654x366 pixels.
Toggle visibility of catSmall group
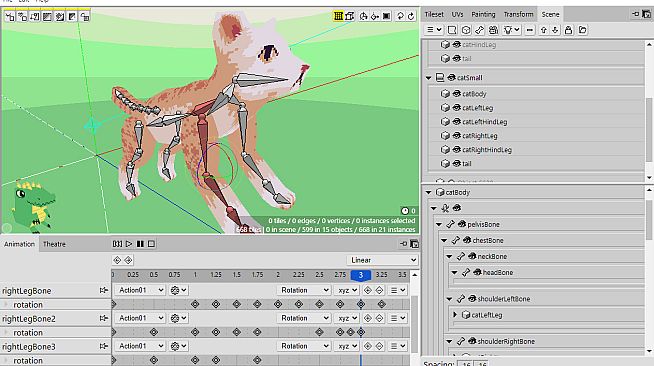tap(451, 78)
